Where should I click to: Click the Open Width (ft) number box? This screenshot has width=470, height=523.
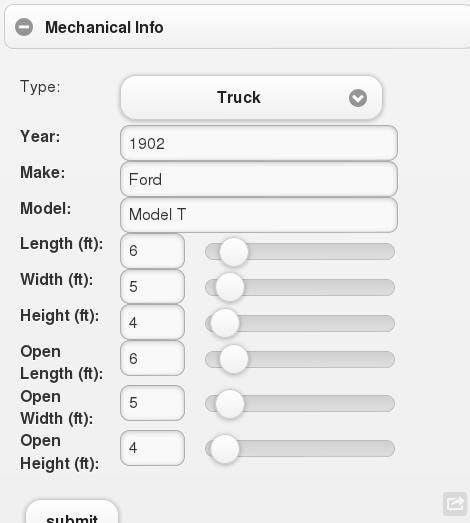152,403
